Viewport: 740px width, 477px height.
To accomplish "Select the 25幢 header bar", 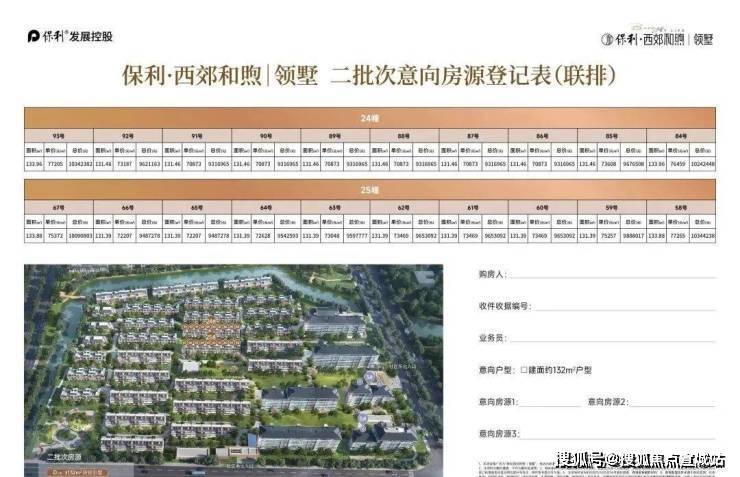I will (x=370, y=189).
